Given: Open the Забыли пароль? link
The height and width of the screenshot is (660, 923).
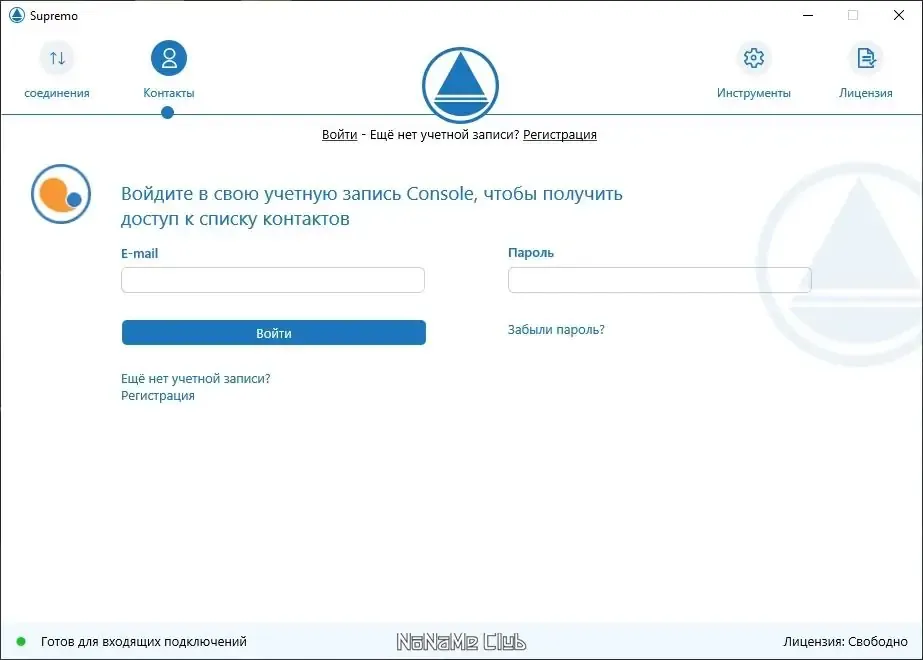Looking at the screenshot, I should click(556, 330).
